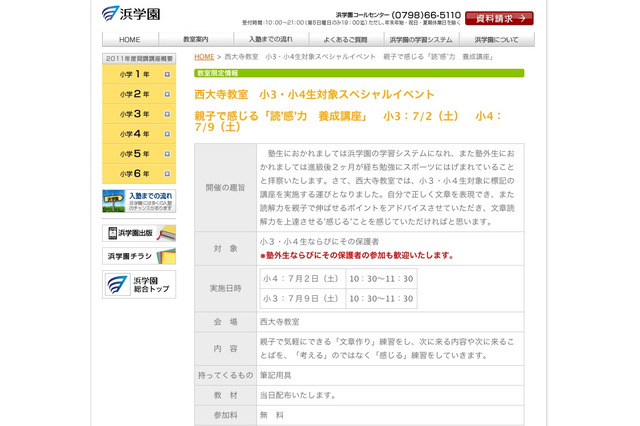Click the square icon beside 小学1年
Image resolution: width=640 pixels, height=426 pixels.
pos(167,74)
